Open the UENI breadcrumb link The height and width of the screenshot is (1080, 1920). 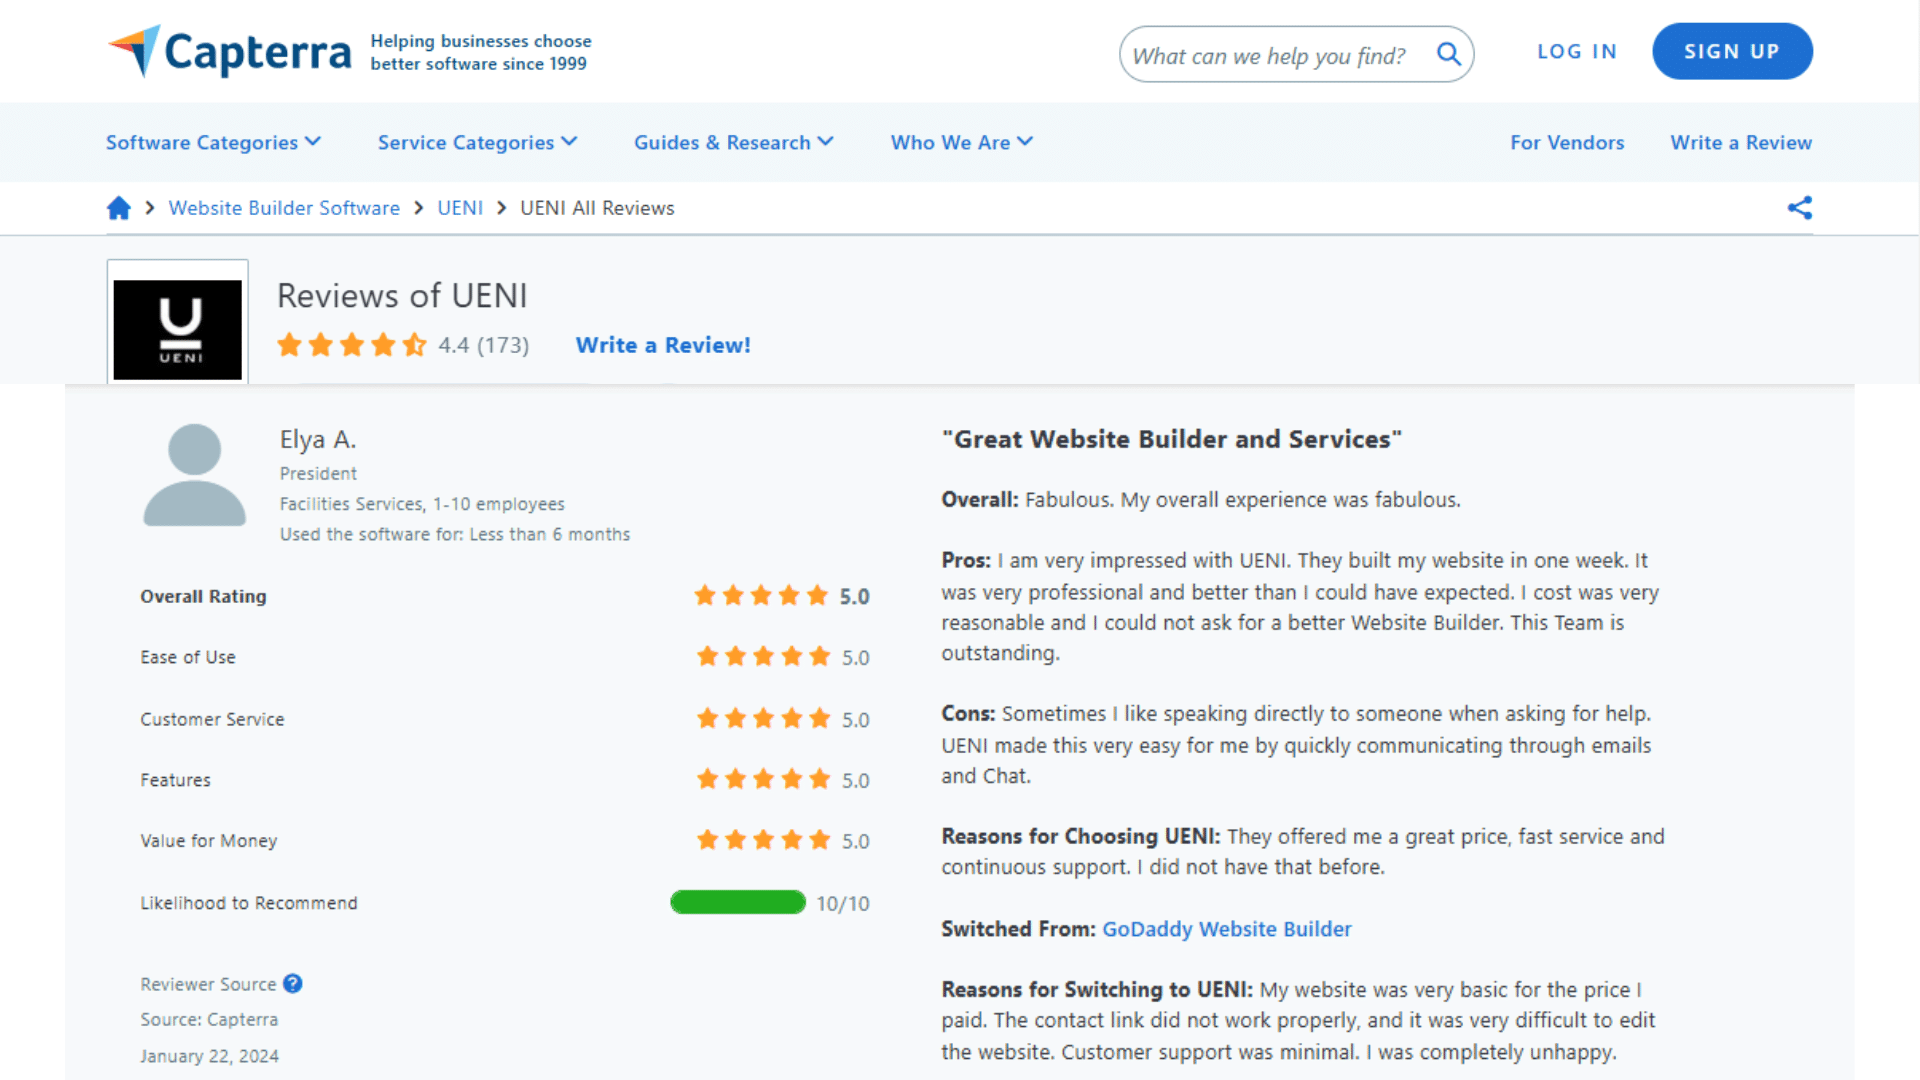(x=460, y=208)
